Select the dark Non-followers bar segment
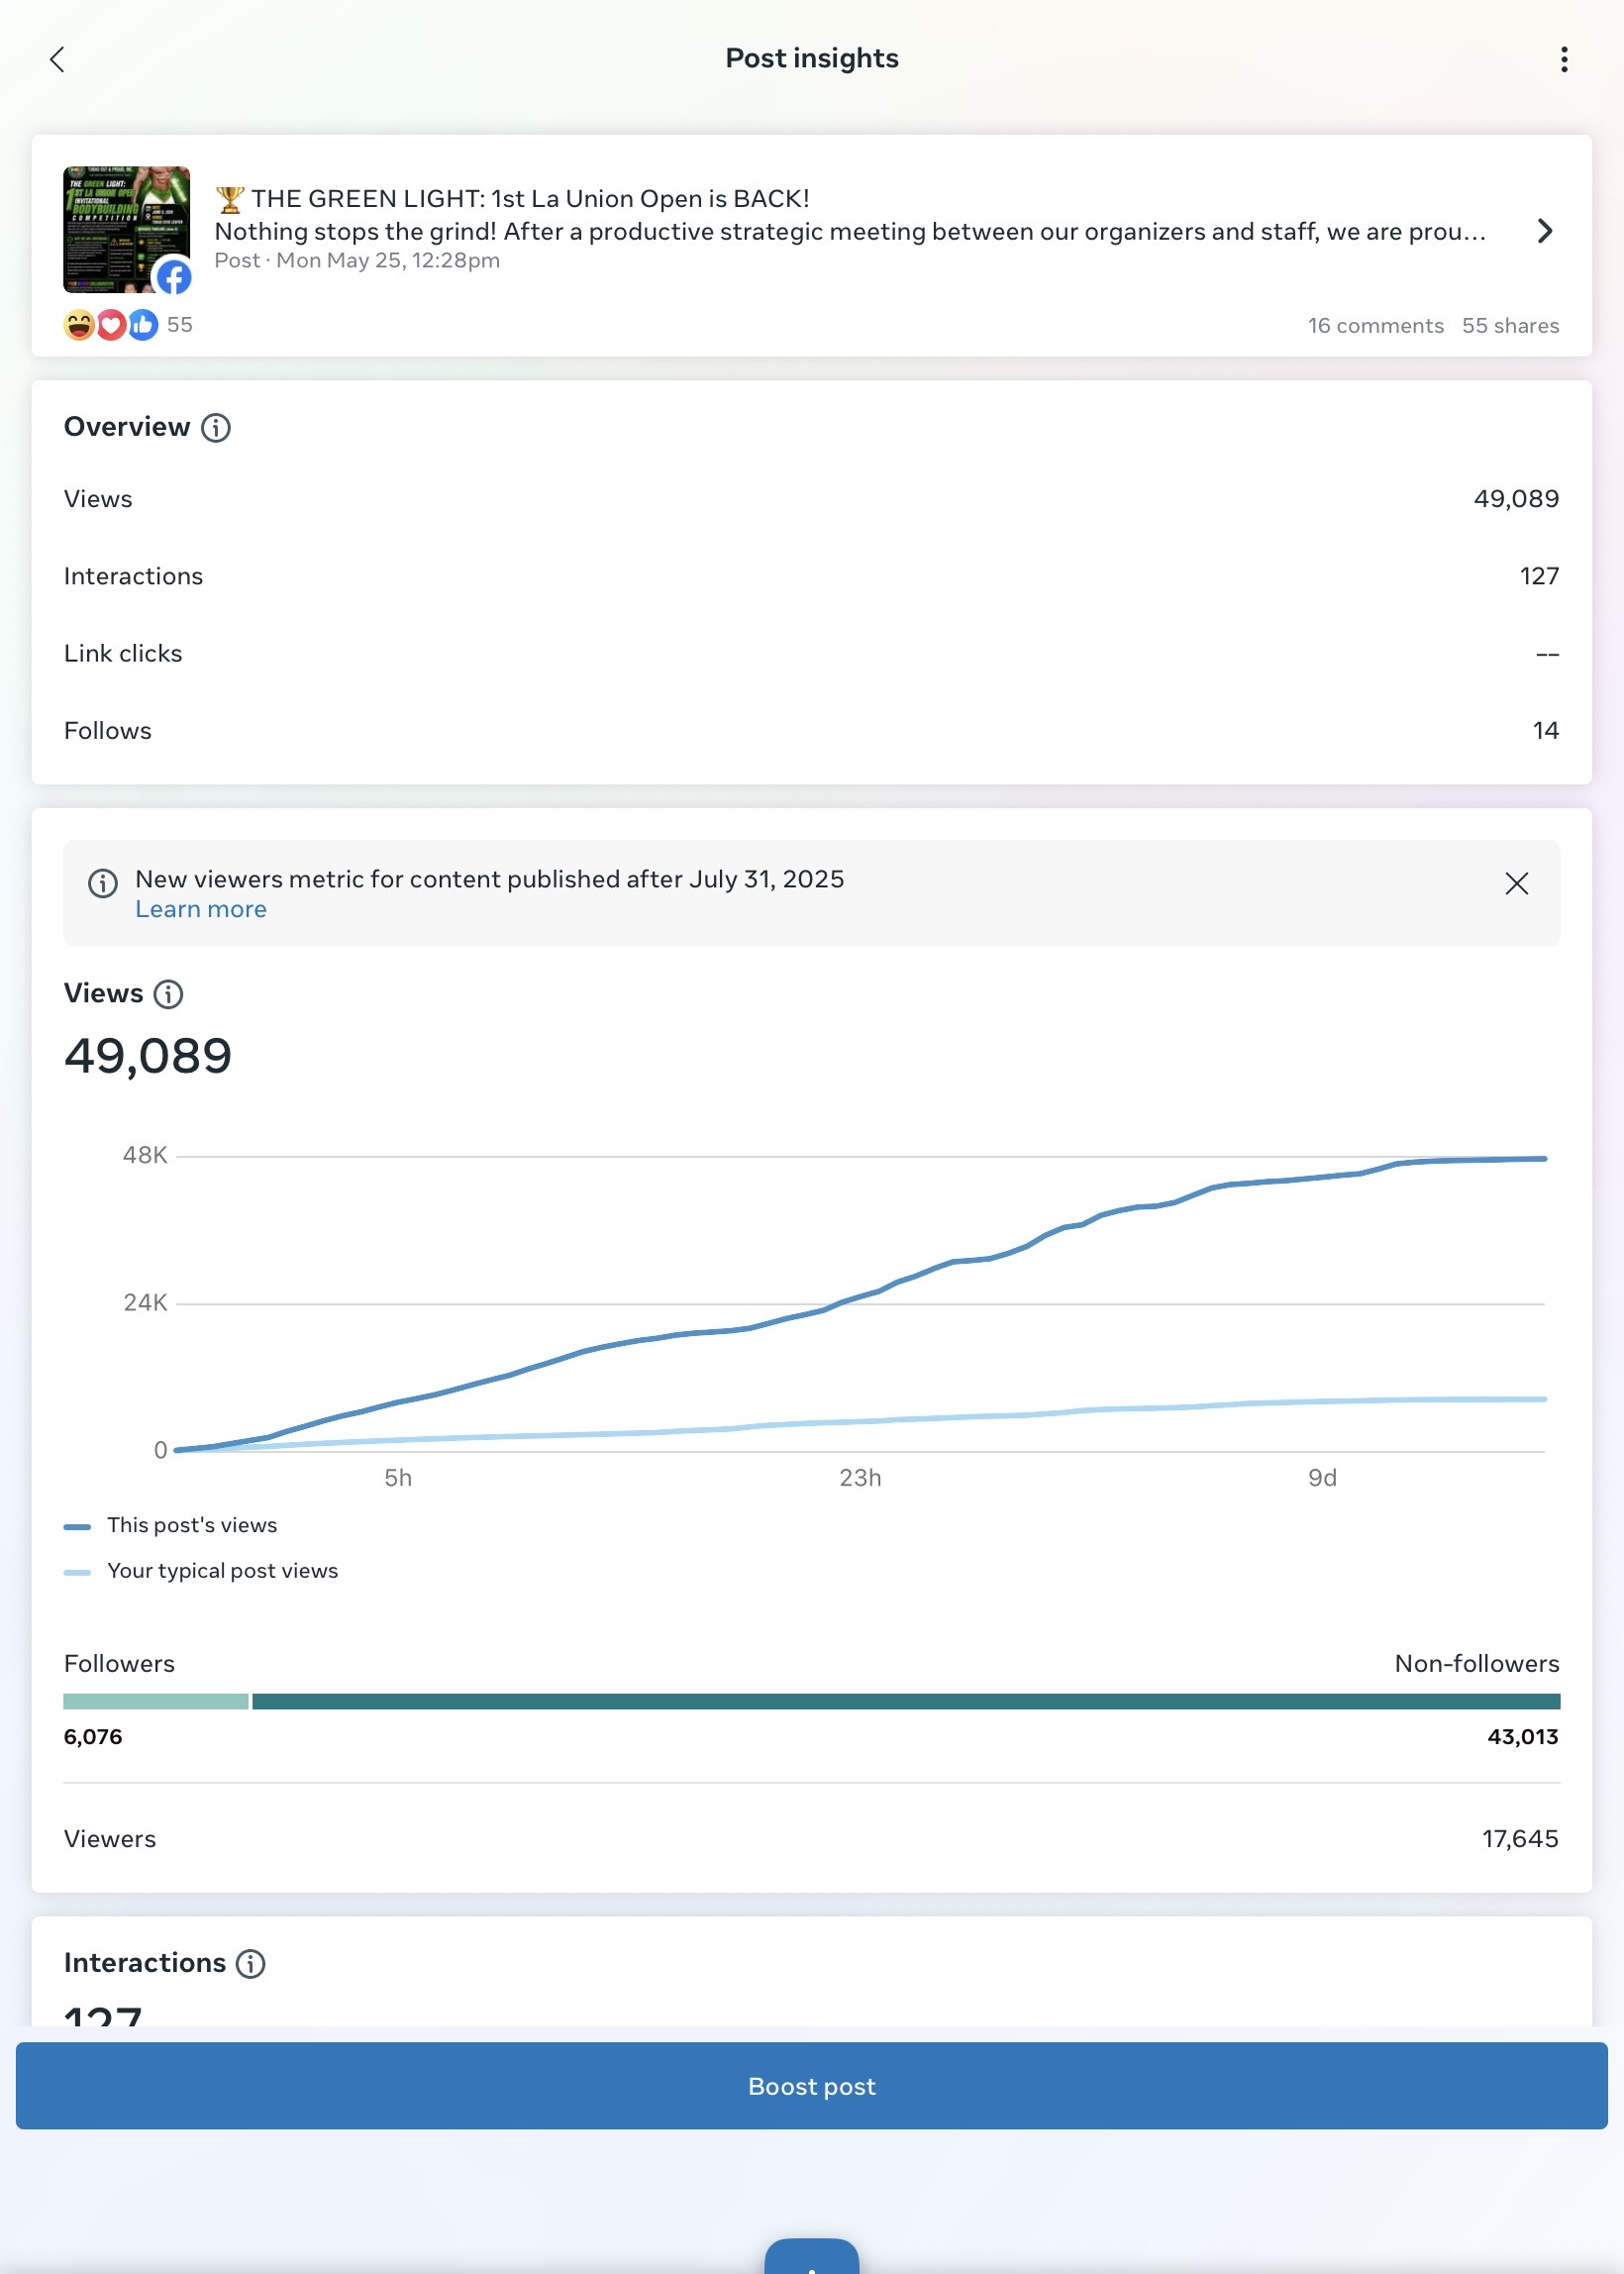Image resolution: width=1624 pixels, height=2274 pixels. (906, 1701)
